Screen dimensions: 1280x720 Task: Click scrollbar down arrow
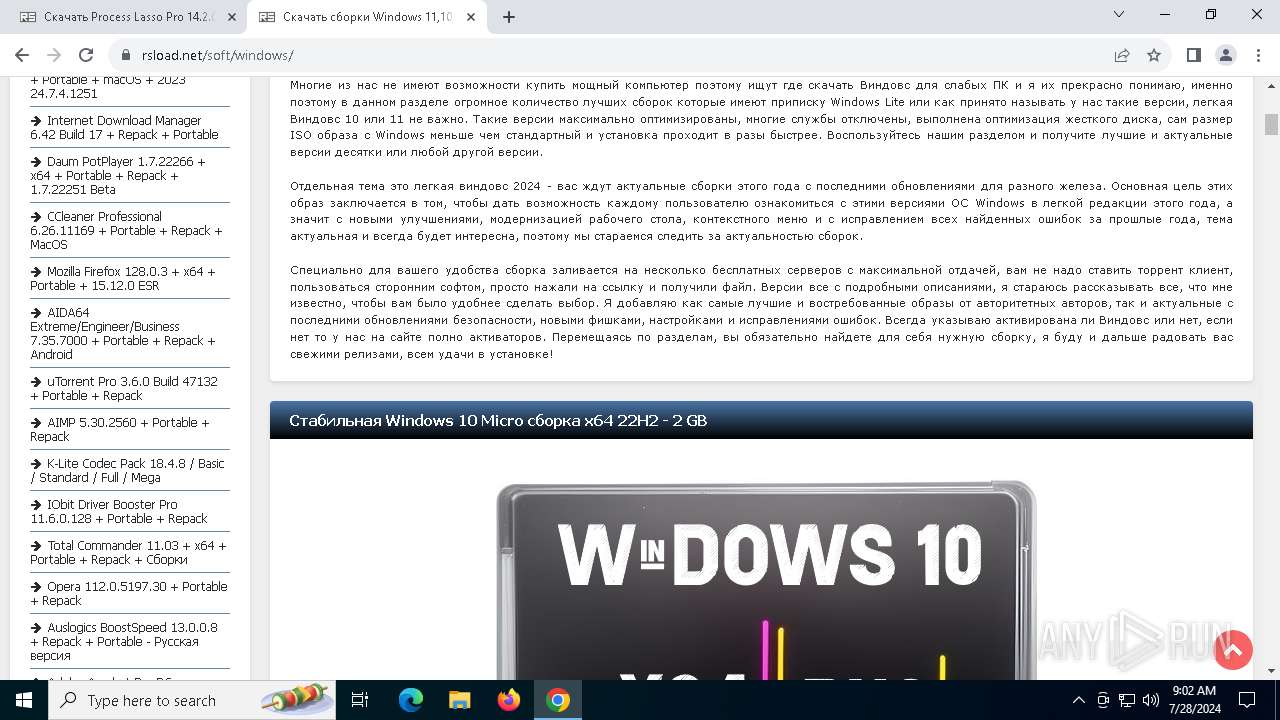coord(1271,671)
